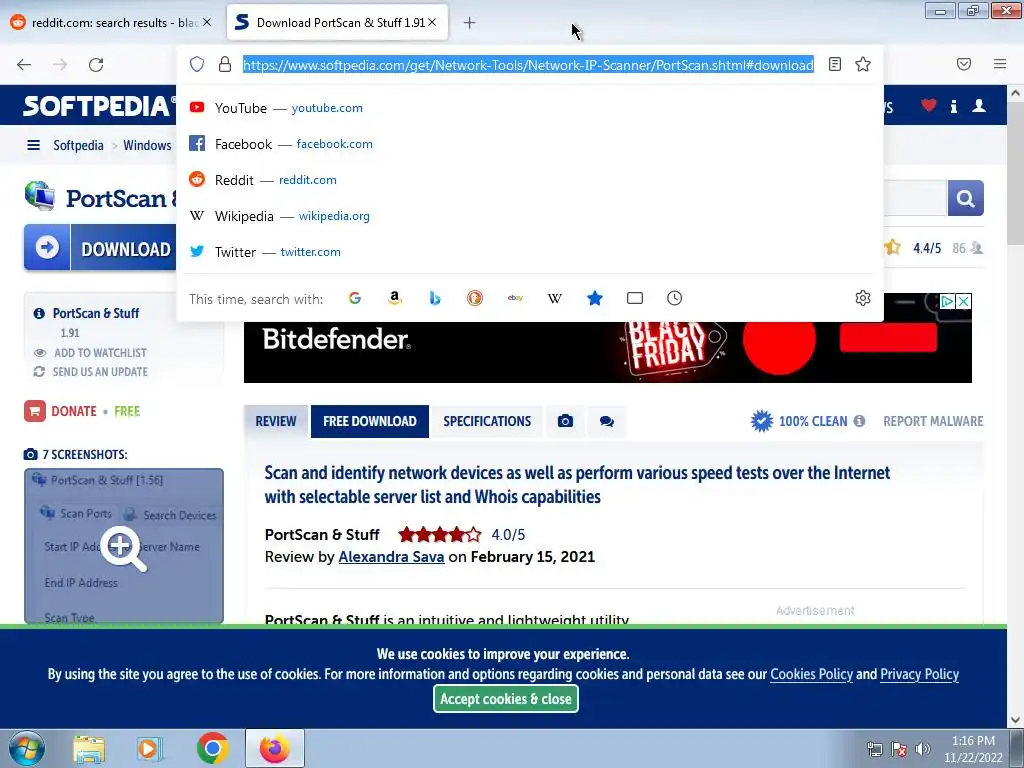Screen dimensions: 1024x768
Task: Search bookmarks via the blue star icon
Action: pos(594,298)
